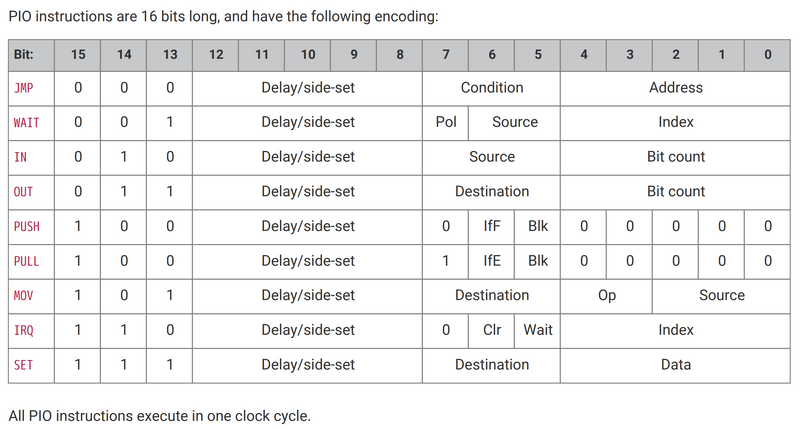Click the IRQ instruction row label
The height and width of the screenshot is (429, 800).
[22, 330]
